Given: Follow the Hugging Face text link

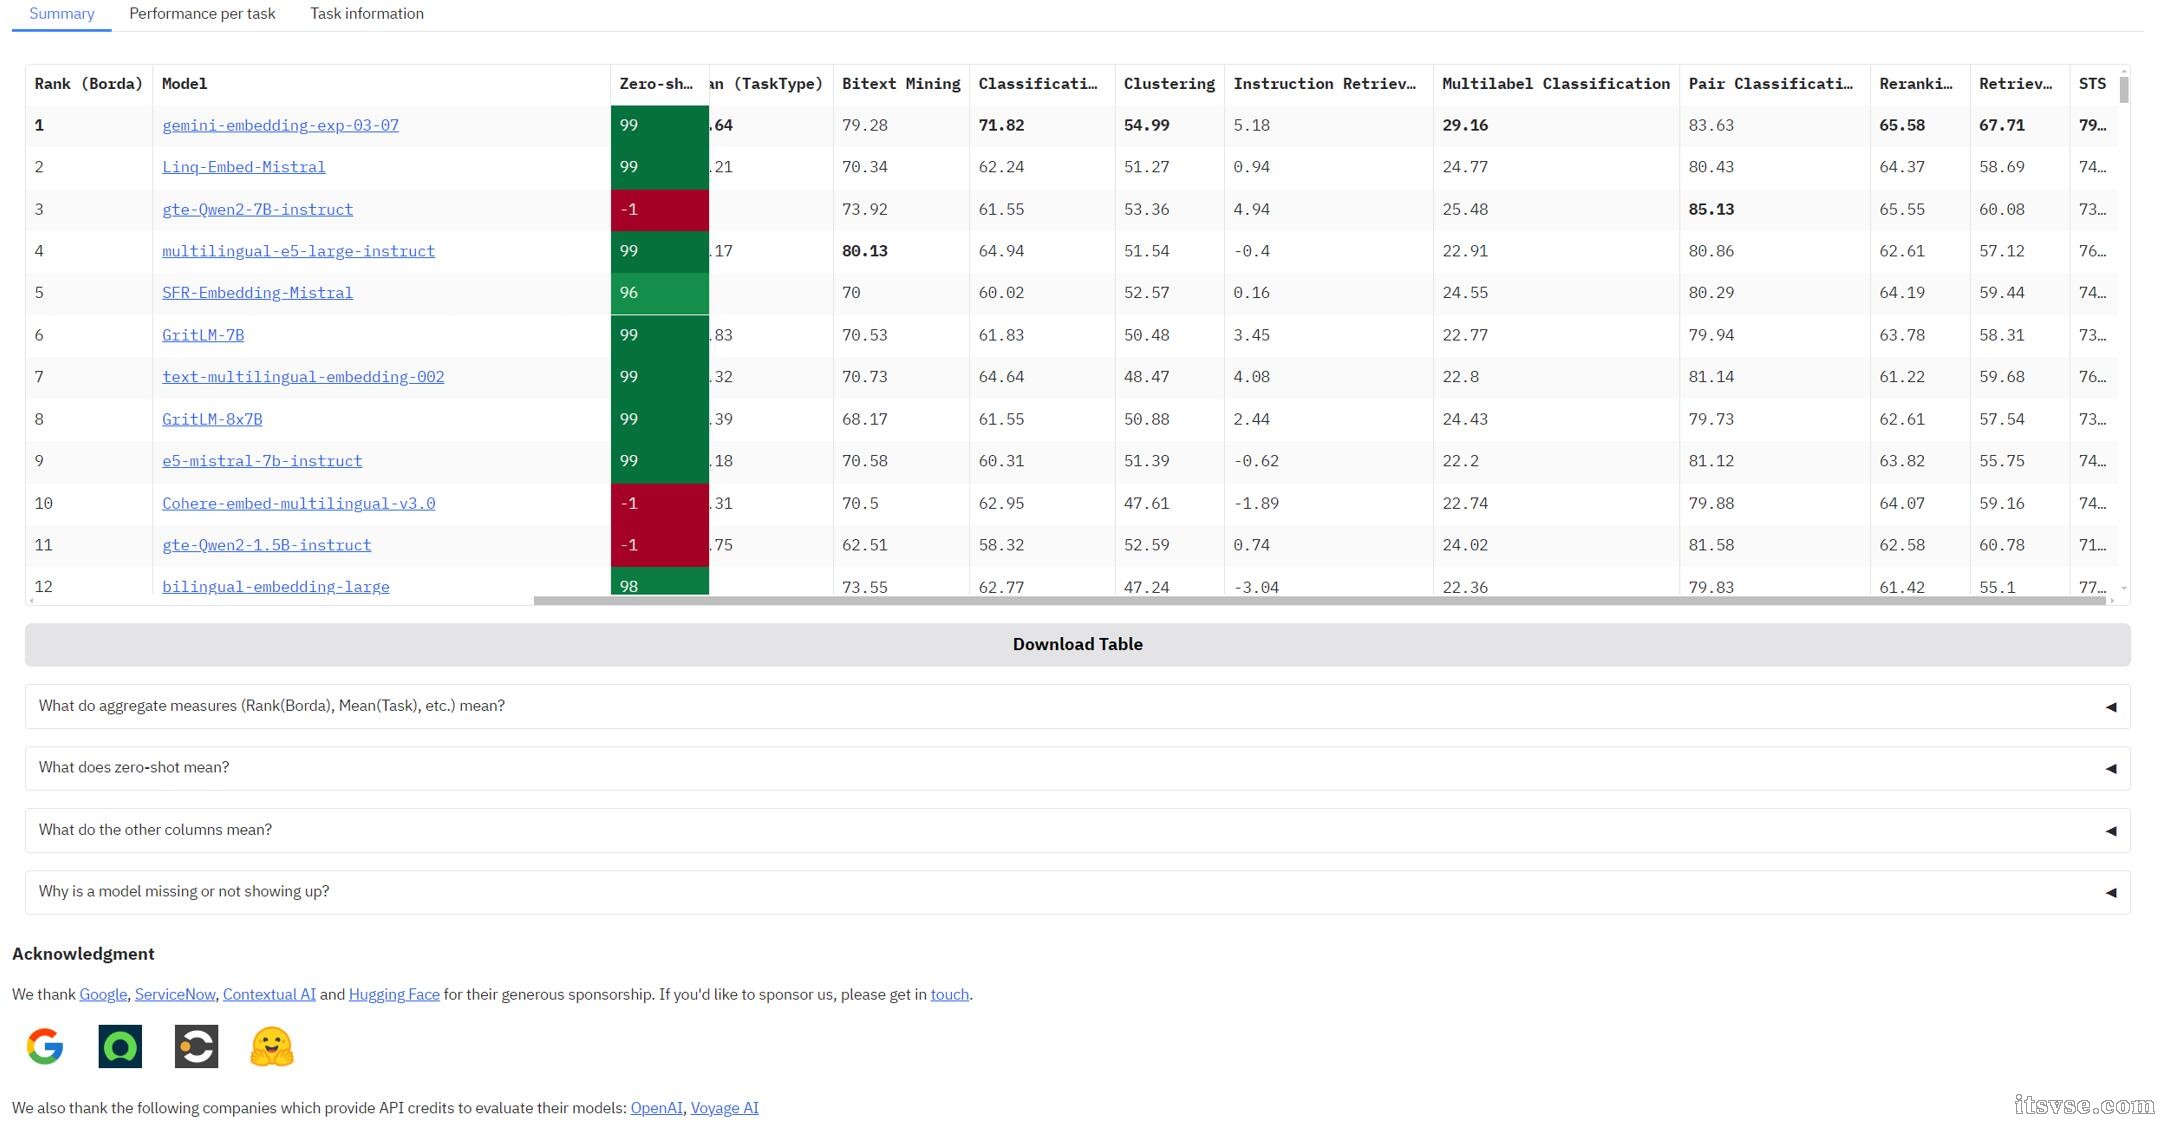Looking at the screenshot, I should 394,995.
